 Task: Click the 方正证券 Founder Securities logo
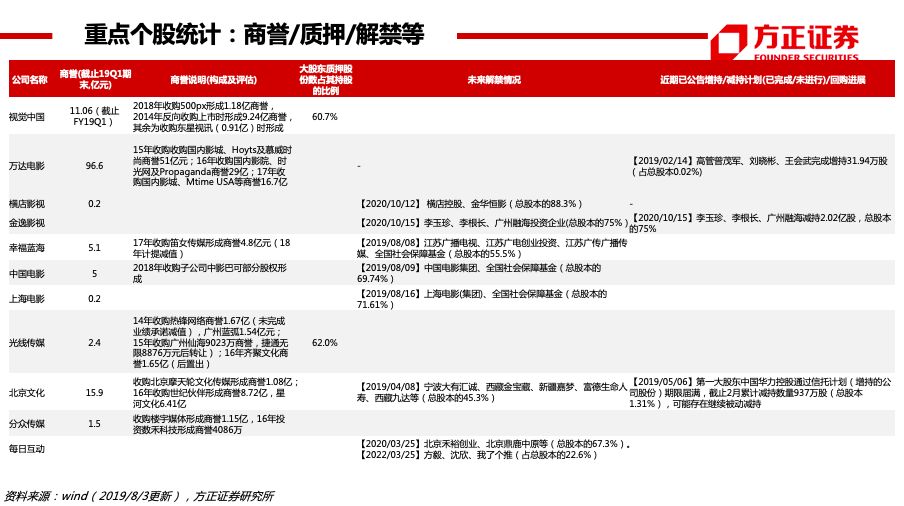click(x=785, y=42)
